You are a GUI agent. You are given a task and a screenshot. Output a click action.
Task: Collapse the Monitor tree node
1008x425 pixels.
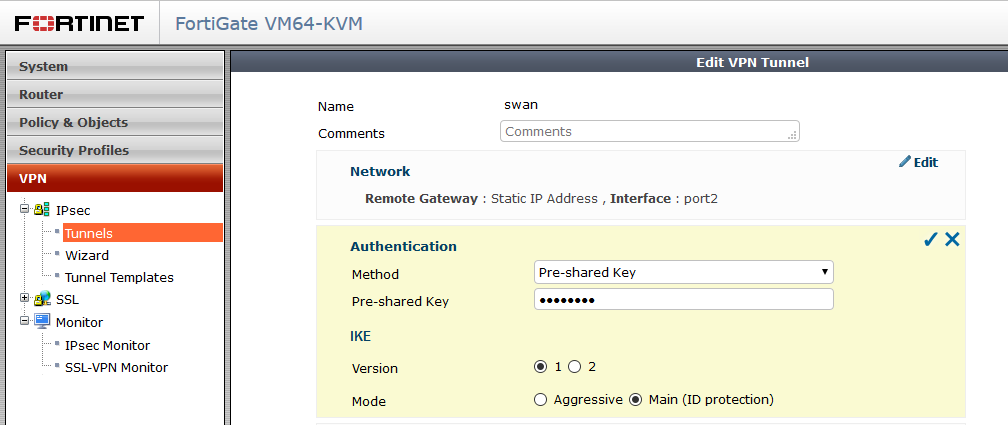click(x=24, y=322)
